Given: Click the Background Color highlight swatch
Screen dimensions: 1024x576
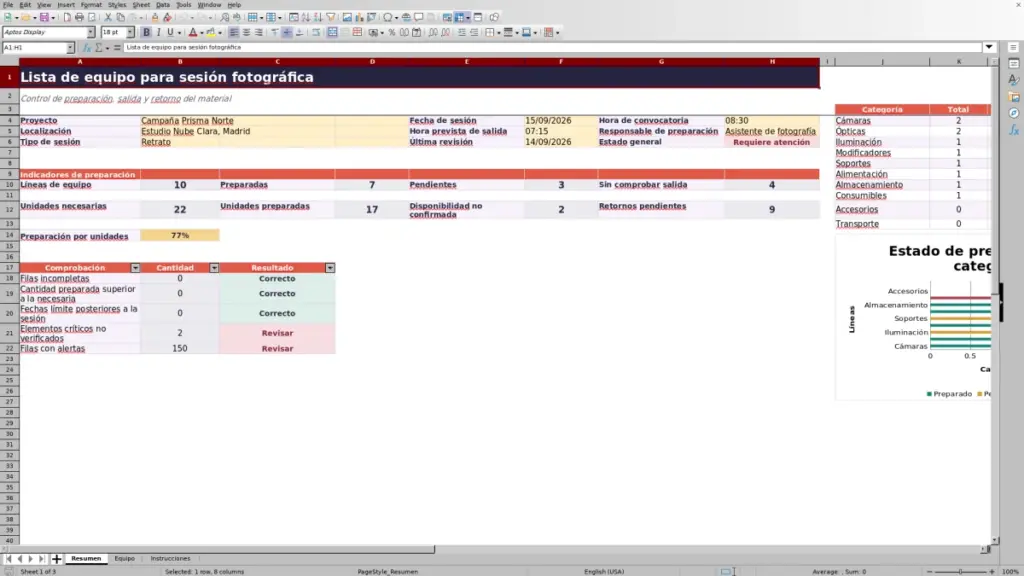Looking at the screenshot, I should point(211,33).
